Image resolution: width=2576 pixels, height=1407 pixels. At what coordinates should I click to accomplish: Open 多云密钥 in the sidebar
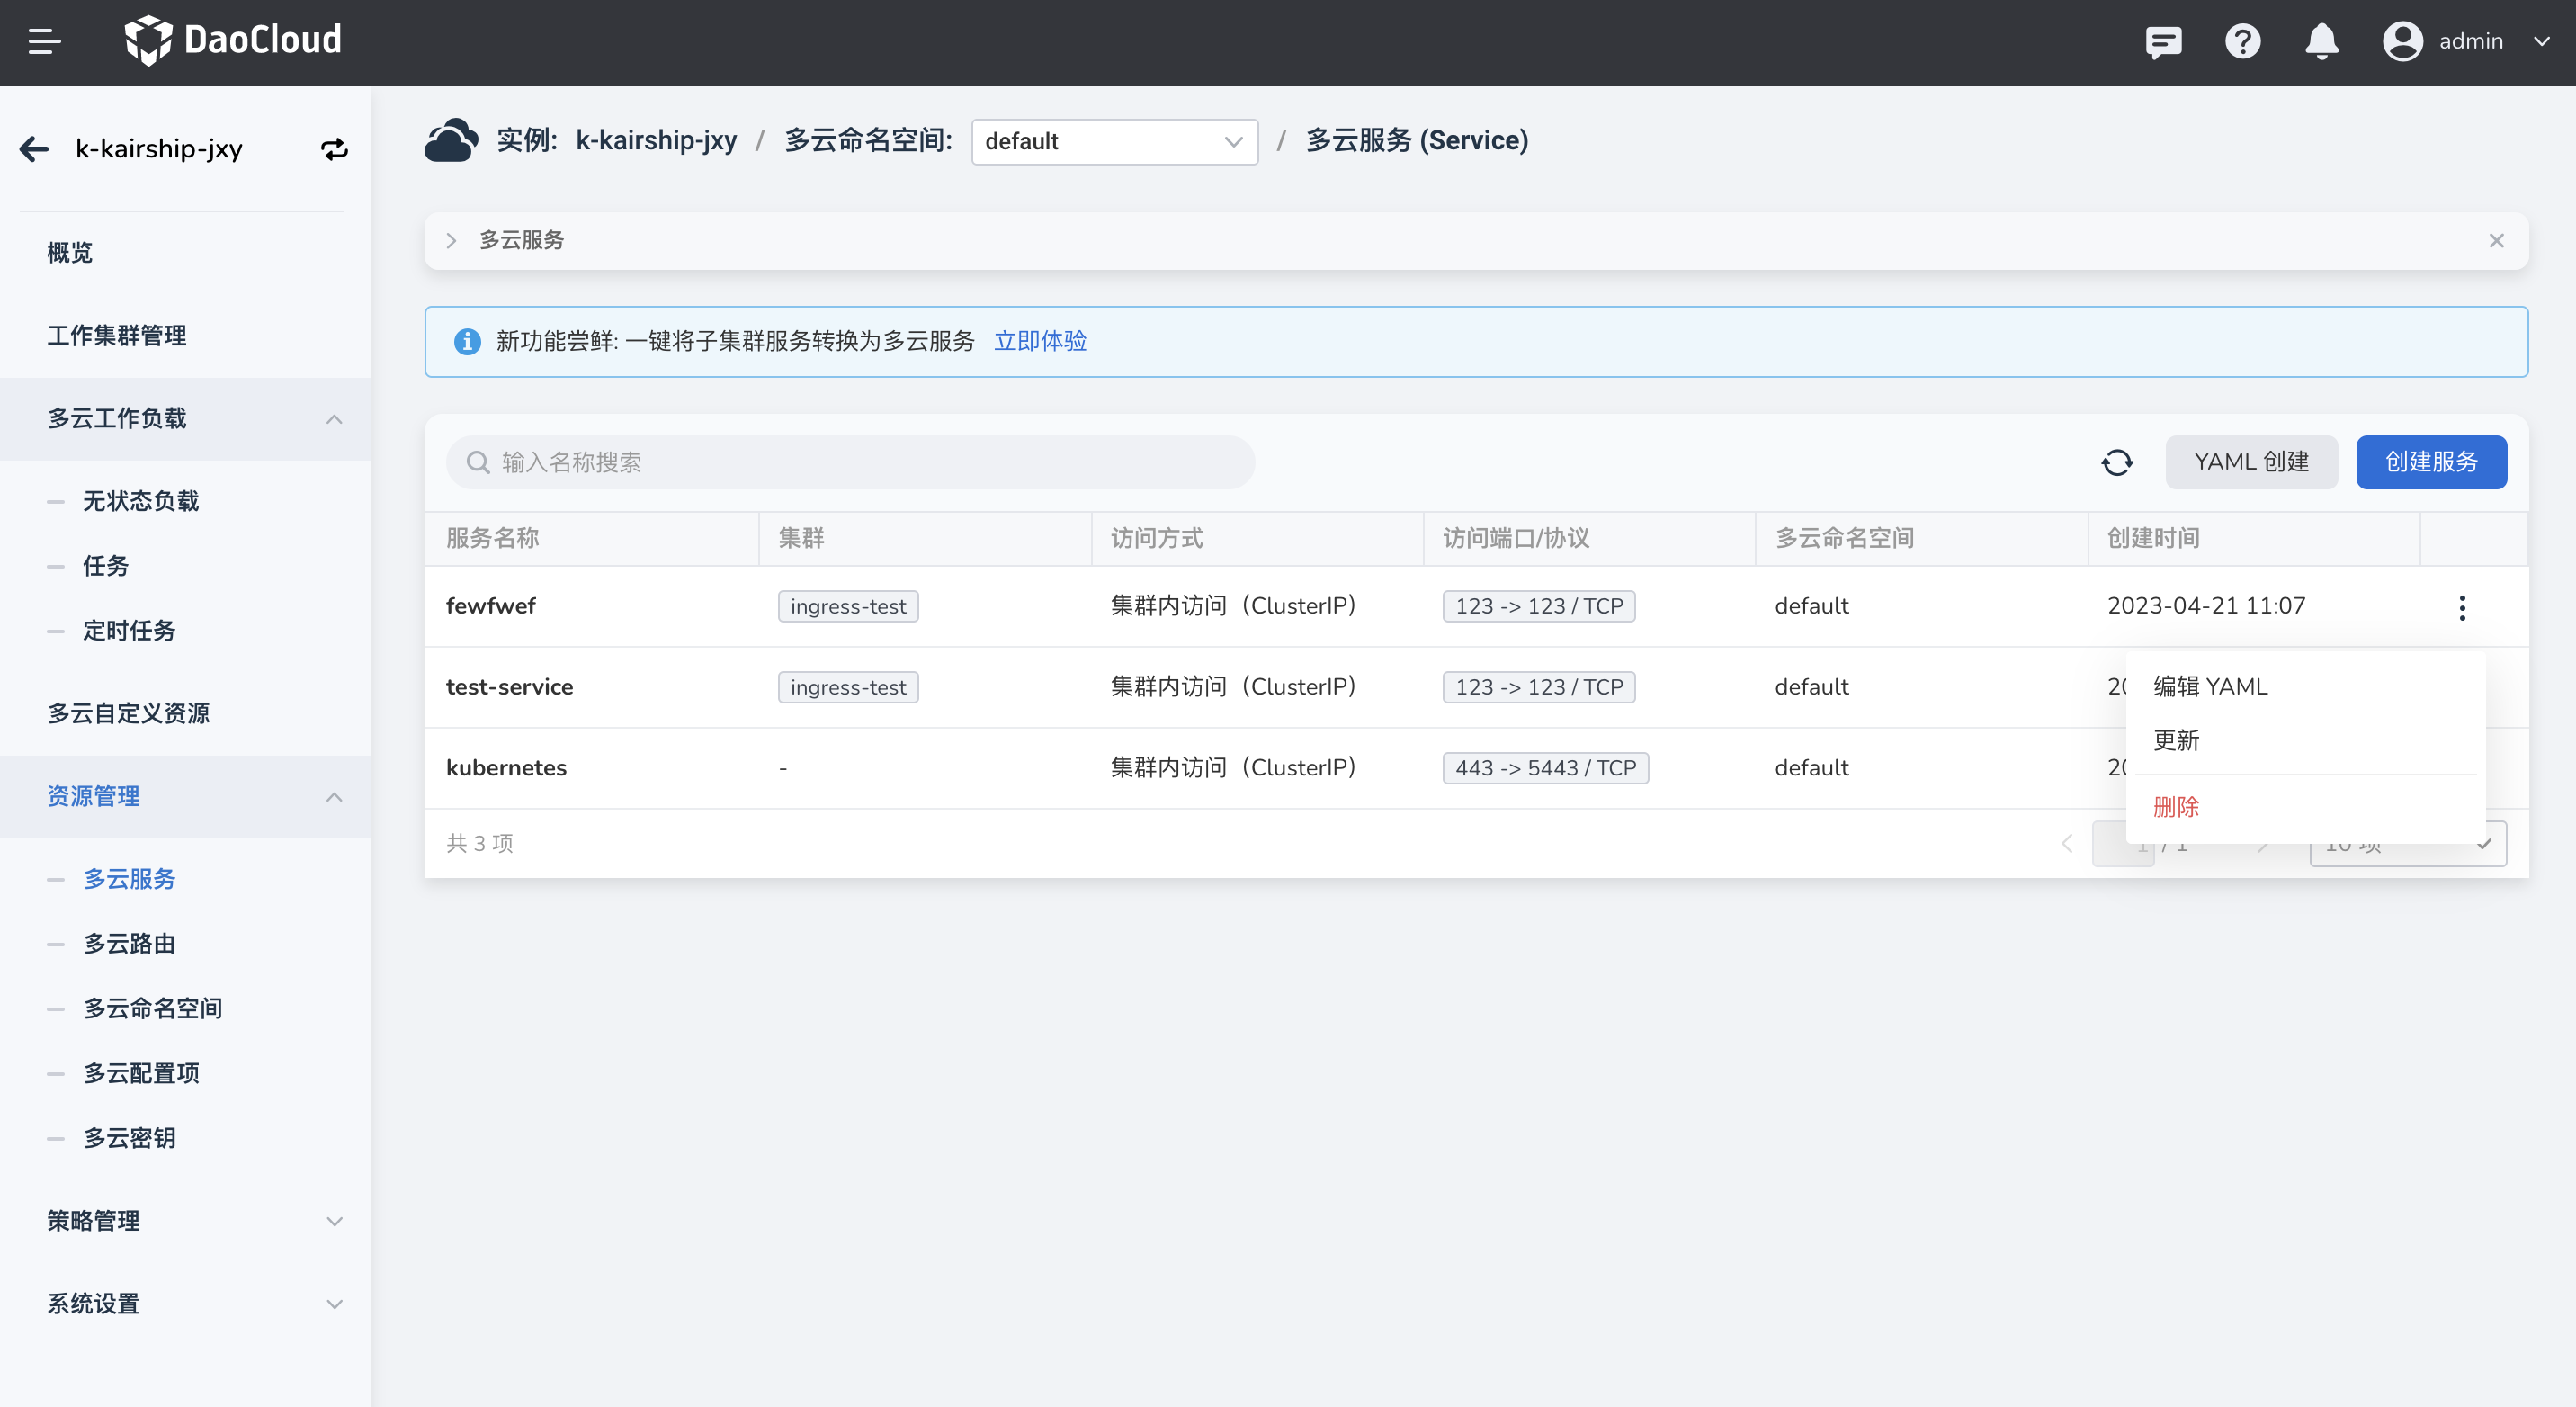point(129,1138)
